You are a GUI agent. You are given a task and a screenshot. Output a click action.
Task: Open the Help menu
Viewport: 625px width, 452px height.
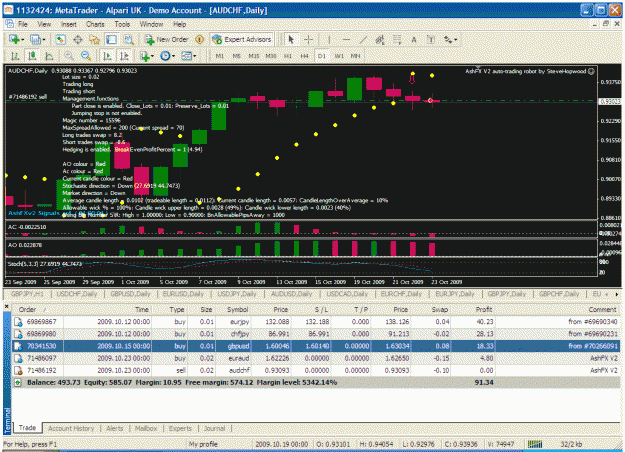pyautogui.click(x=179, y=24)
